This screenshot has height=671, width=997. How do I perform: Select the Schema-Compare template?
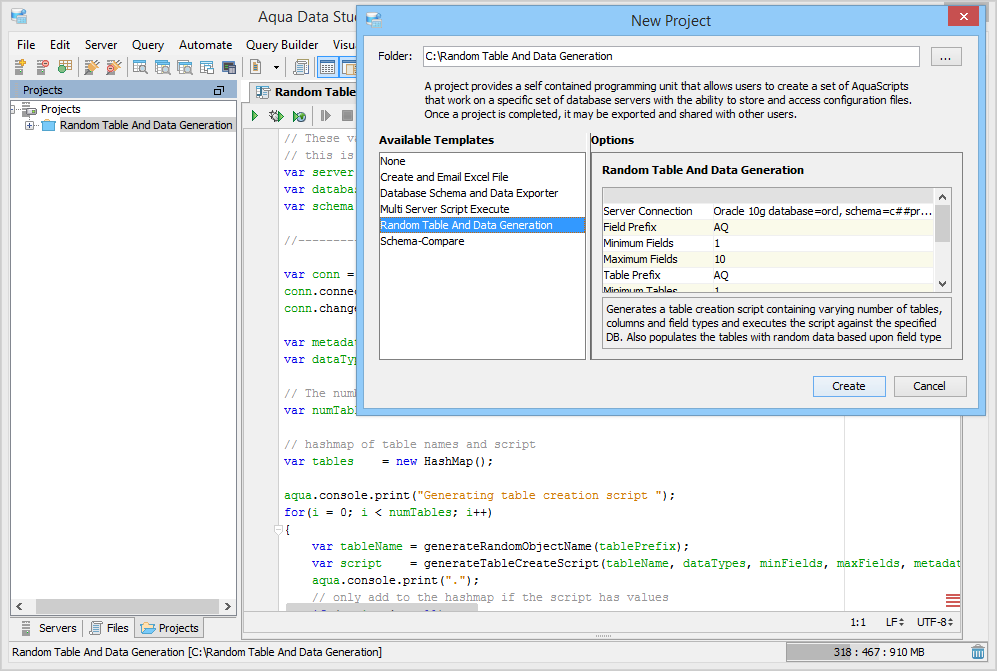click(422, 241)
